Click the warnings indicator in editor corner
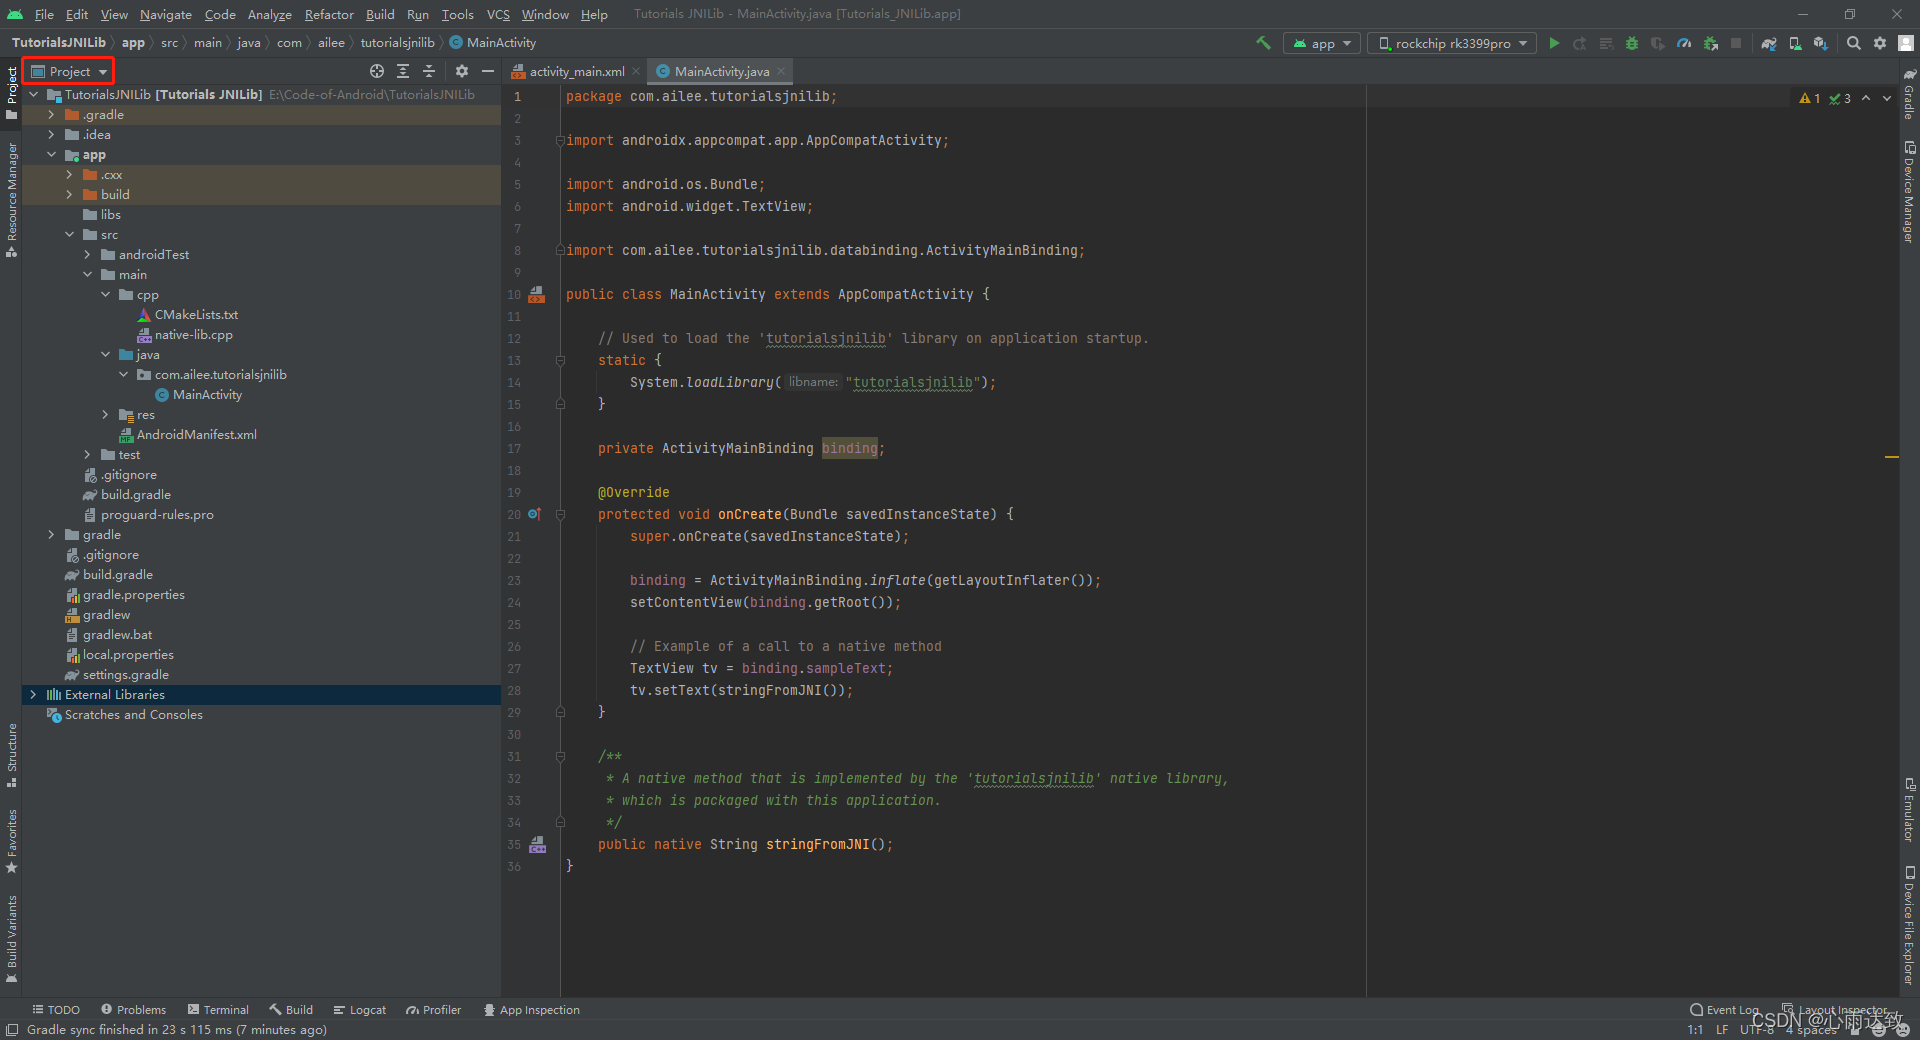This screenshot has width=1920, height=1040. click(1810, 98)
